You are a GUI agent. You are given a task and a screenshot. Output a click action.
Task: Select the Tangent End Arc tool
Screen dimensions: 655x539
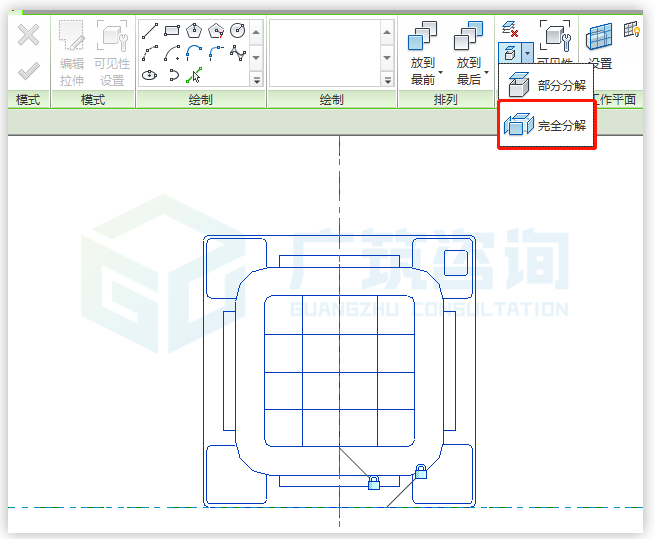(194, 53)
